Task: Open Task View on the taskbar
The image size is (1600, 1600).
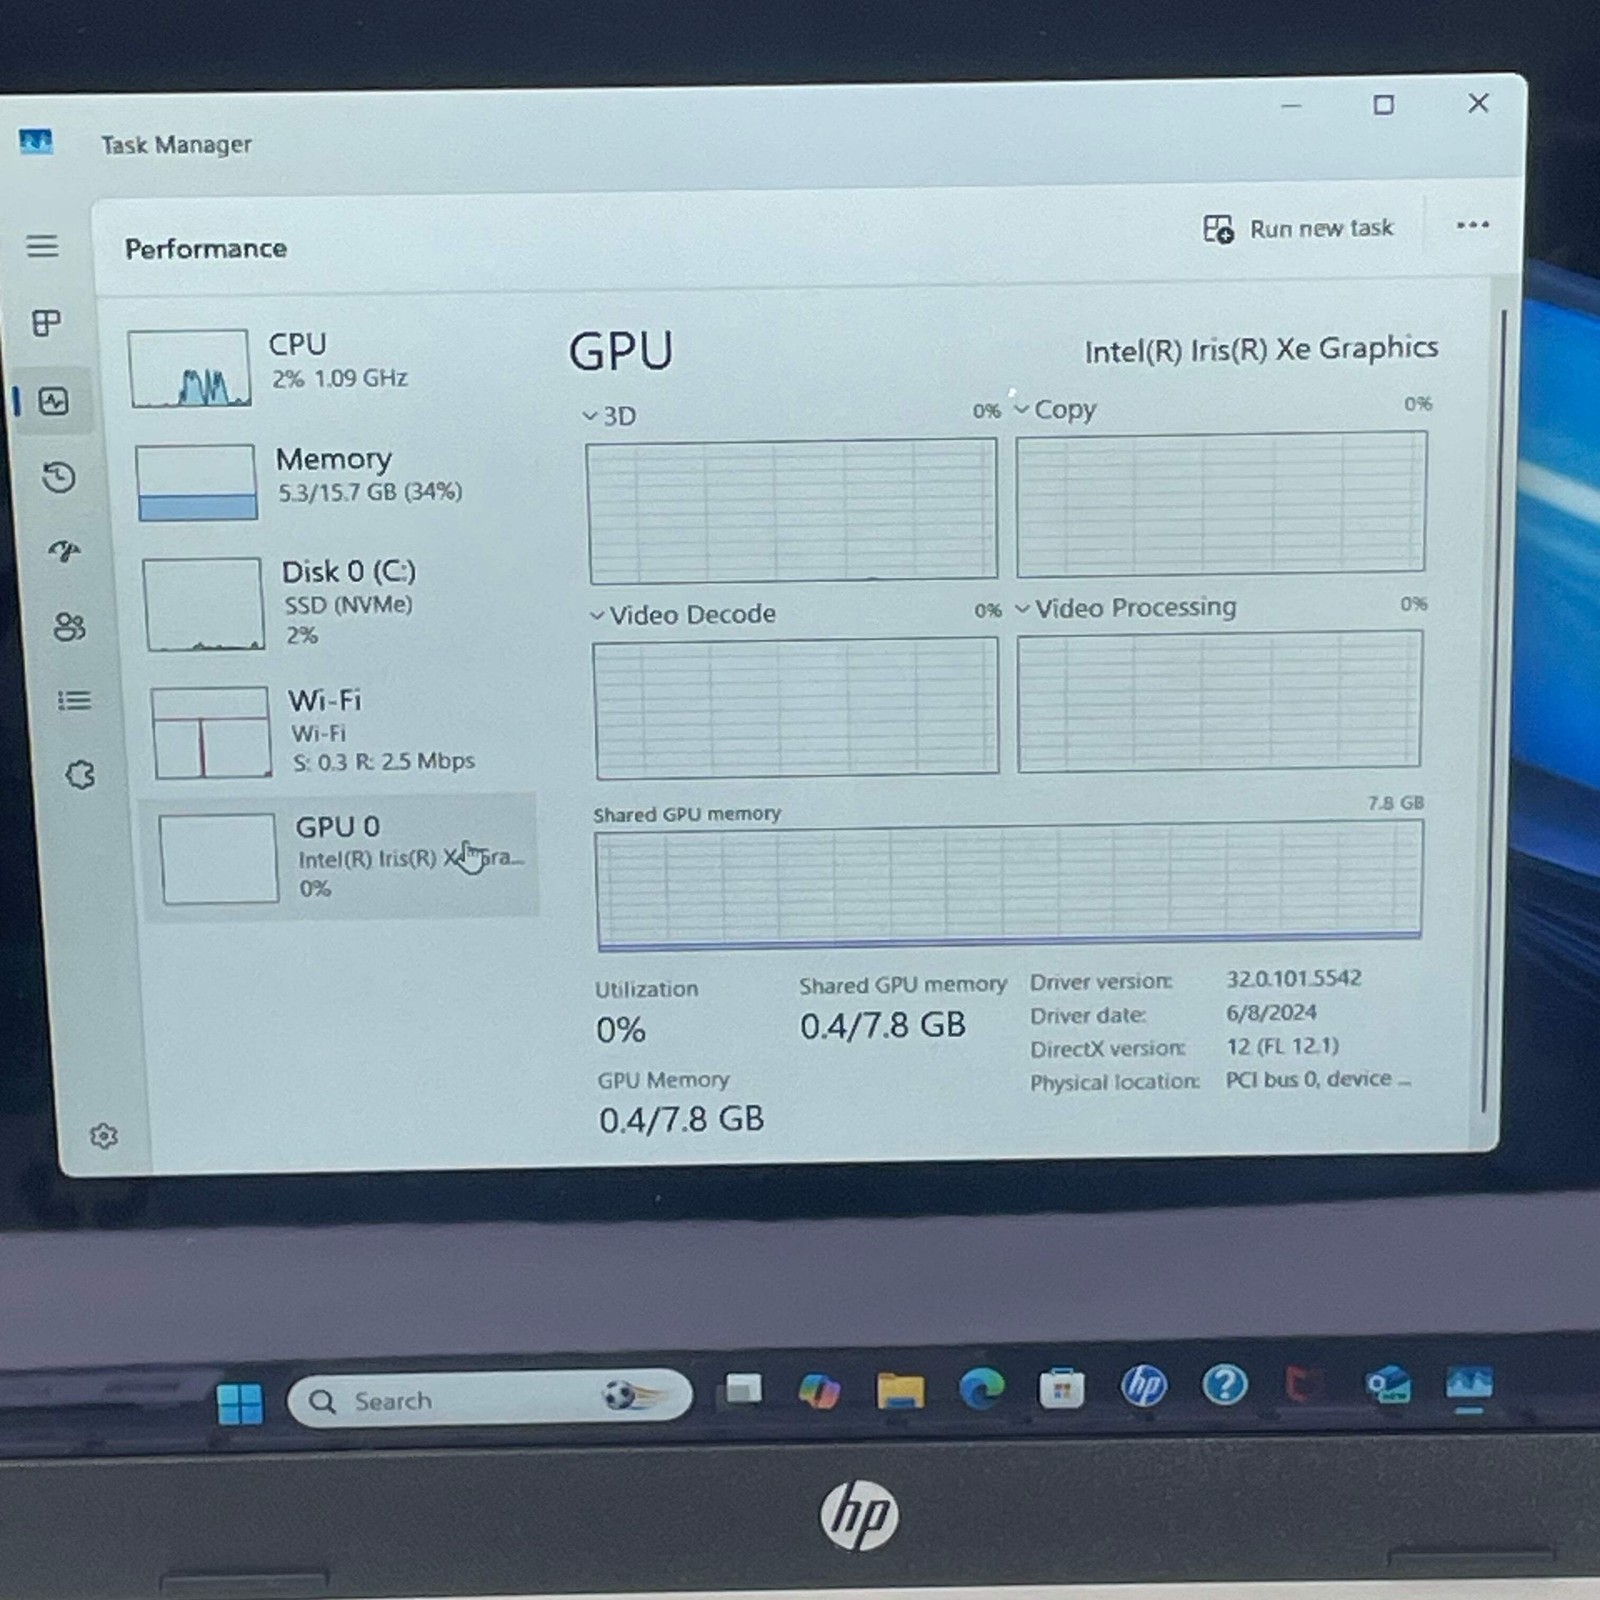Action: (743, 1390)
